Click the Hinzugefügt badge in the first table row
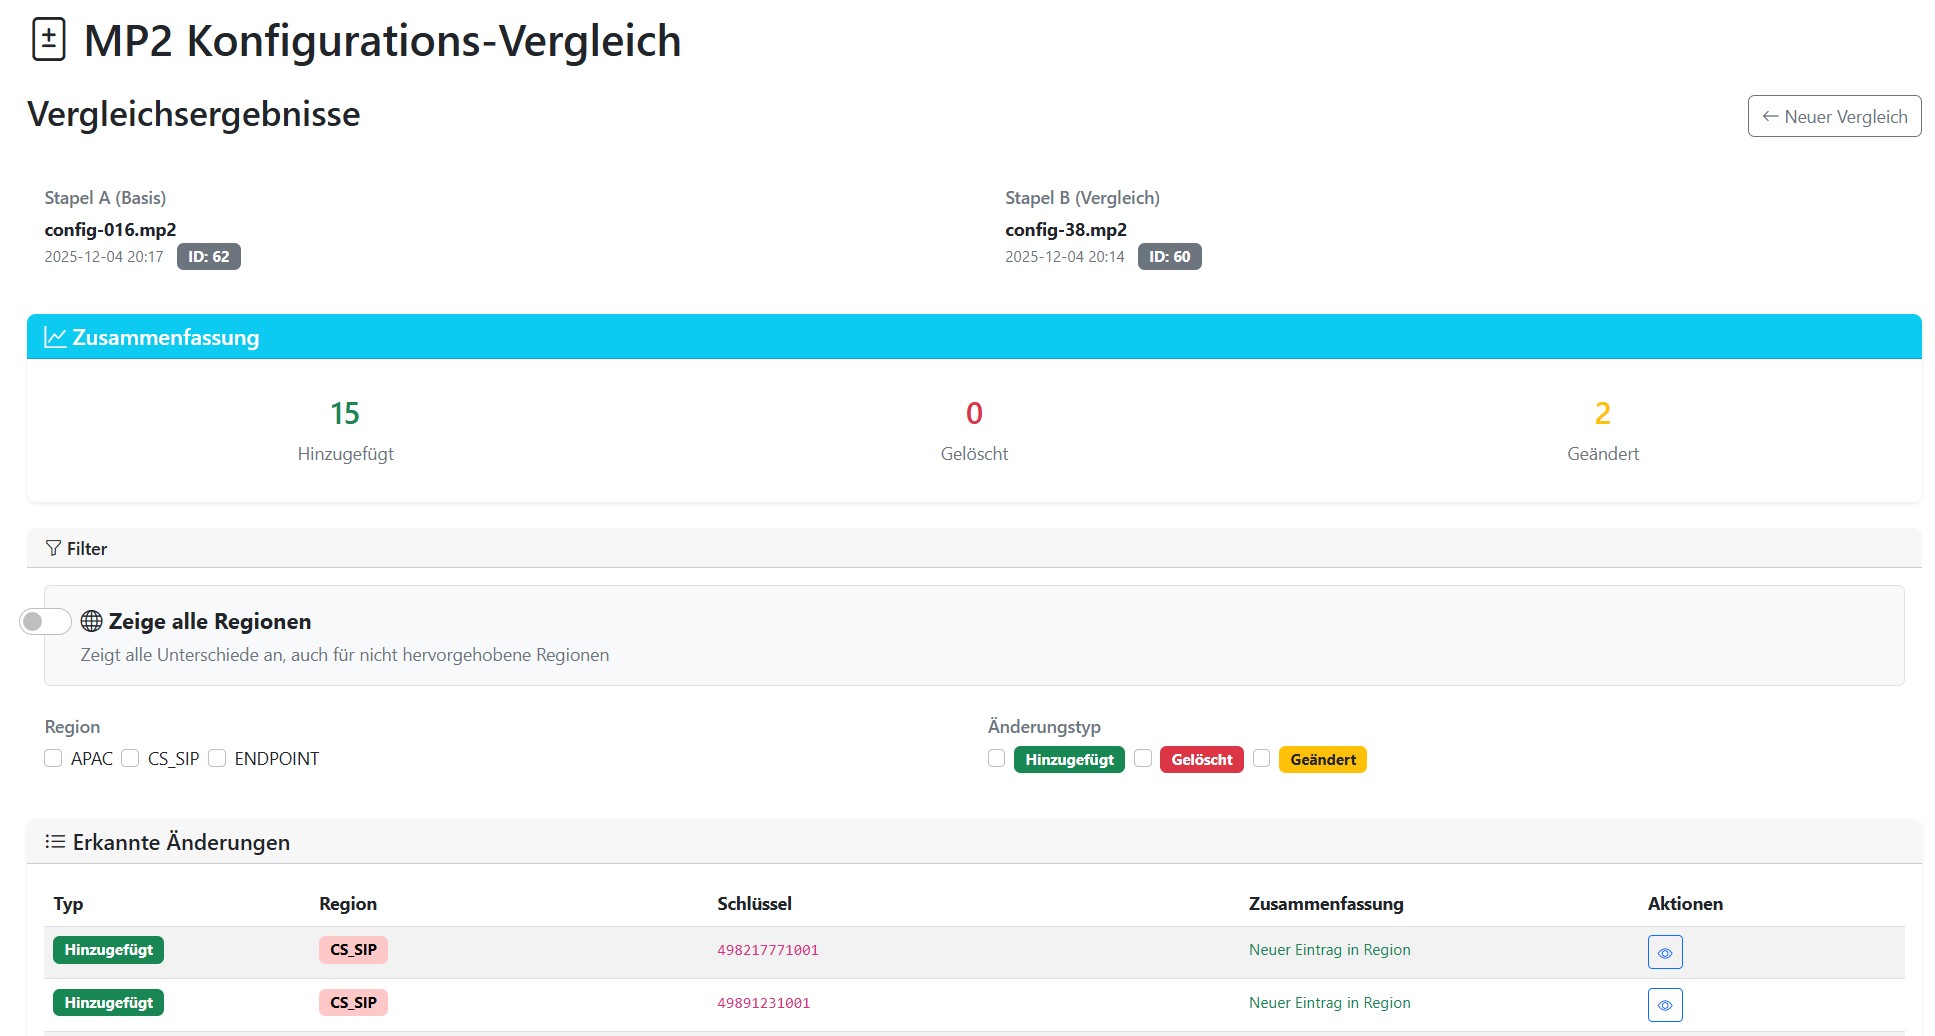The image size is (1935, 1036). [108, 950]
